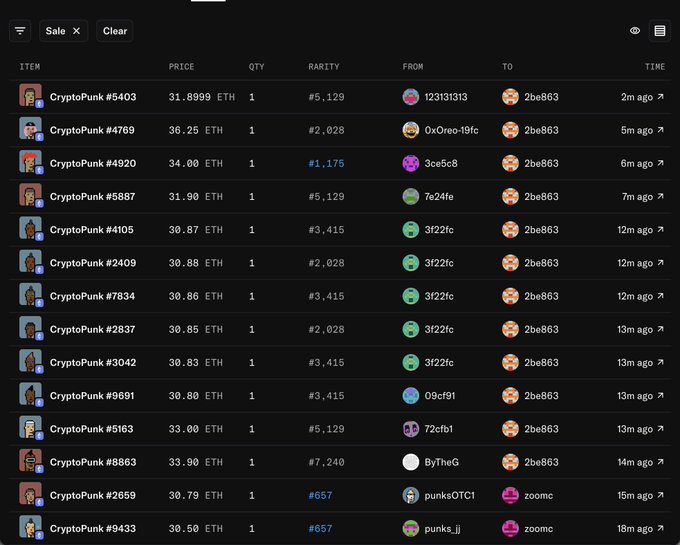Click the TO column header
Image resolution: width=680 pixels, height=545 pixels.
click(507, 67)
